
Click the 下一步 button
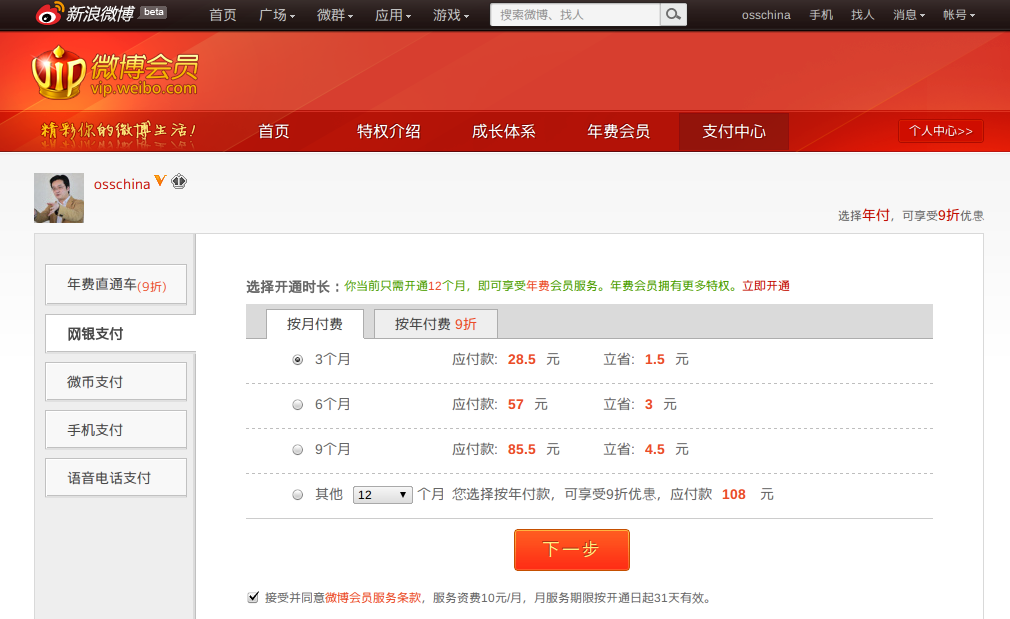[x=571, y=549]
